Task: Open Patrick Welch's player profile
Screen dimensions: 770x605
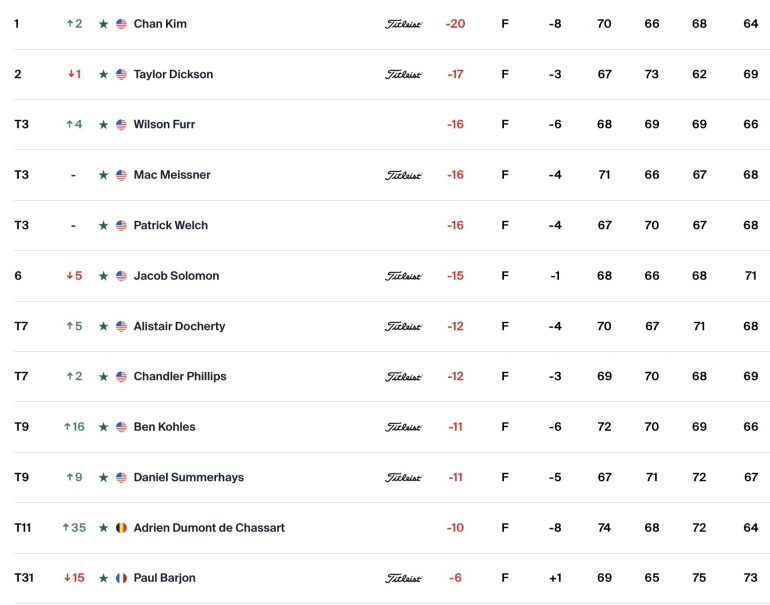Action: point(170,225)
